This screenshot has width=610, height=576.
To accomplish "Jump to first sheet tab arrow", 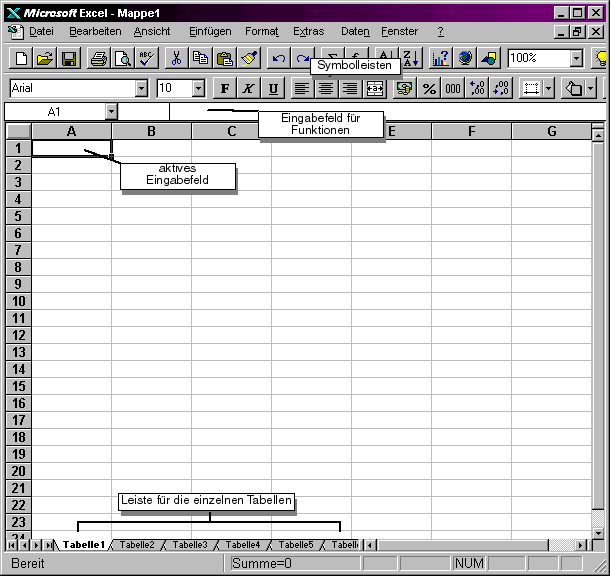I will [12, 545].
